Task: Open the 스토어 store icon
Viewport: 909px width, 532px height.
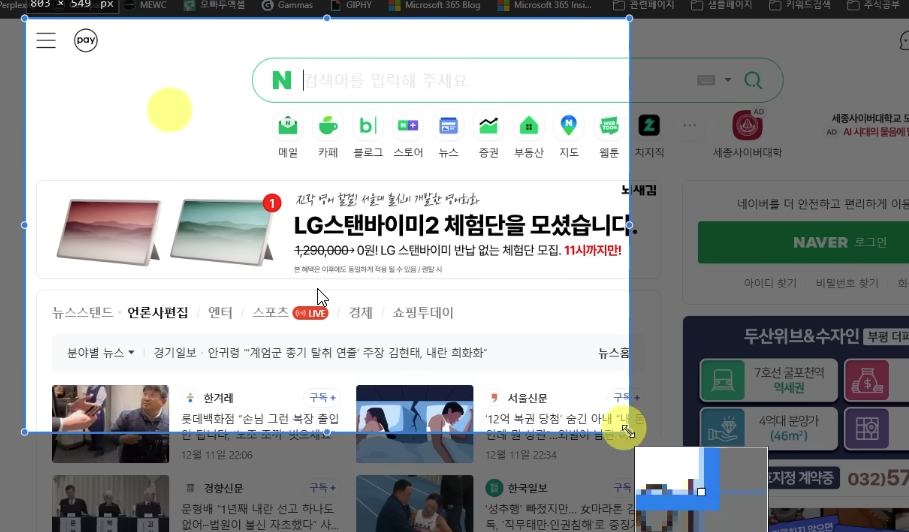Action: tap(408, 126)
